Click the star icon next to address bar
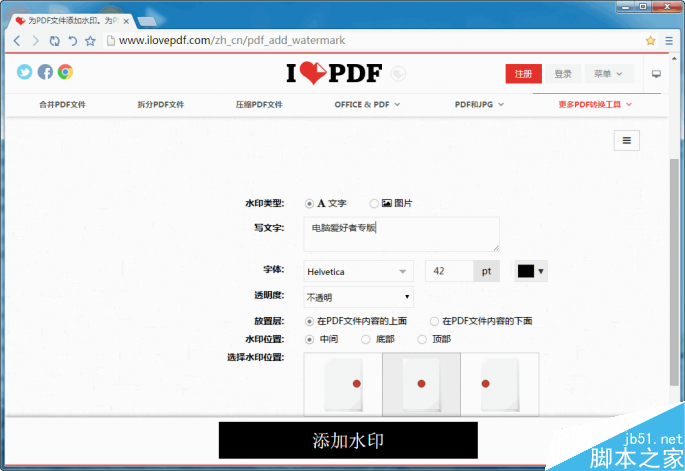The width and height of the screenshot is (685, 471). tap(90, 41)
